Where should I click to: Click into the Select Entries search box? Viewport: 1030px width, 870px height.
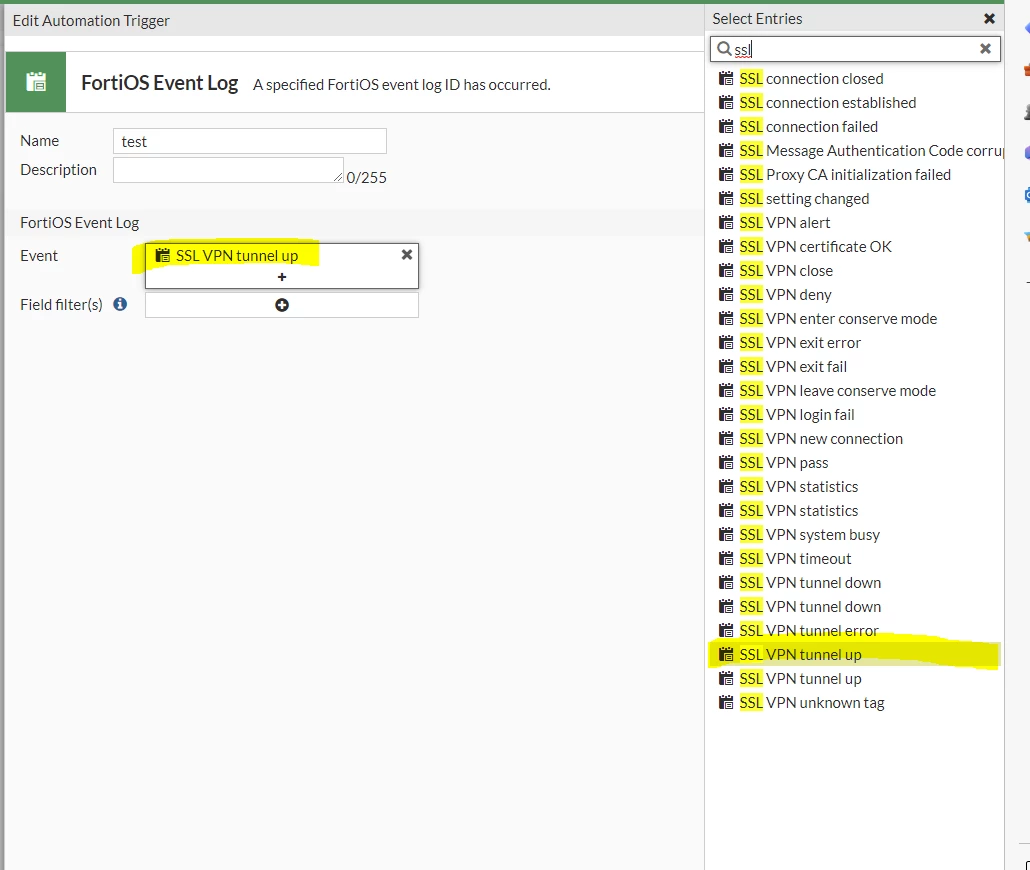tap(855, 49)
